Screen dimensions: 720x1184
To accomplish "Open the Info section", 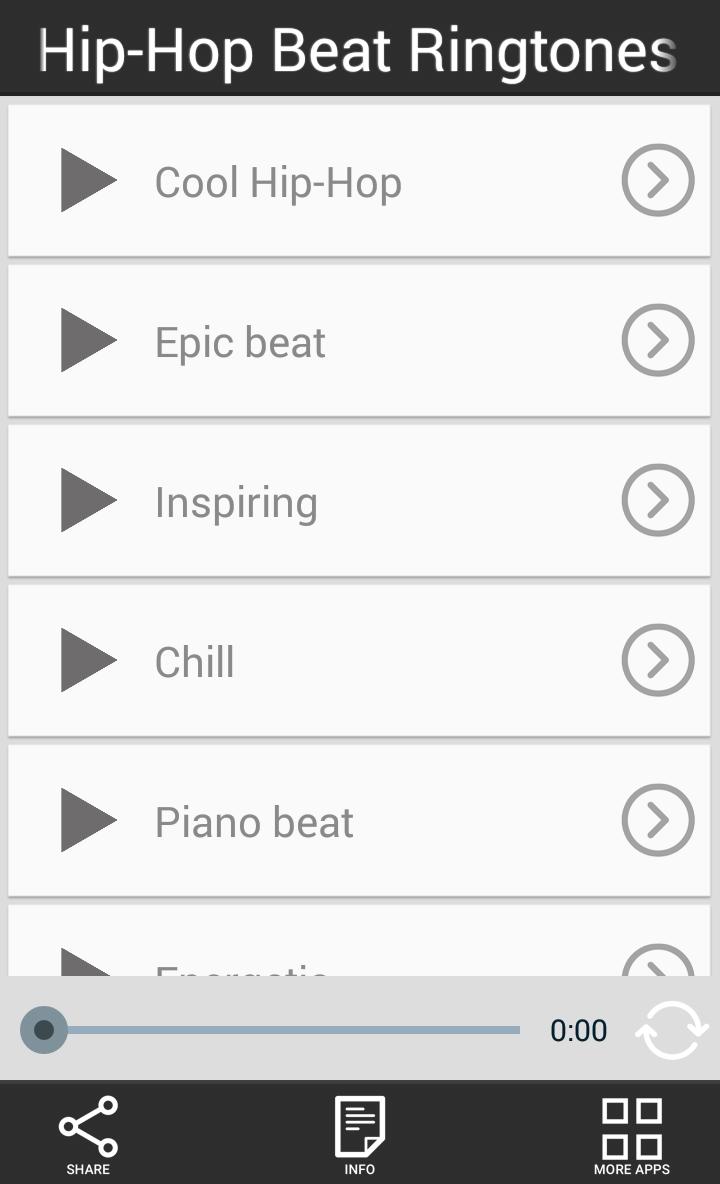I will click(x=359, y=1131).
